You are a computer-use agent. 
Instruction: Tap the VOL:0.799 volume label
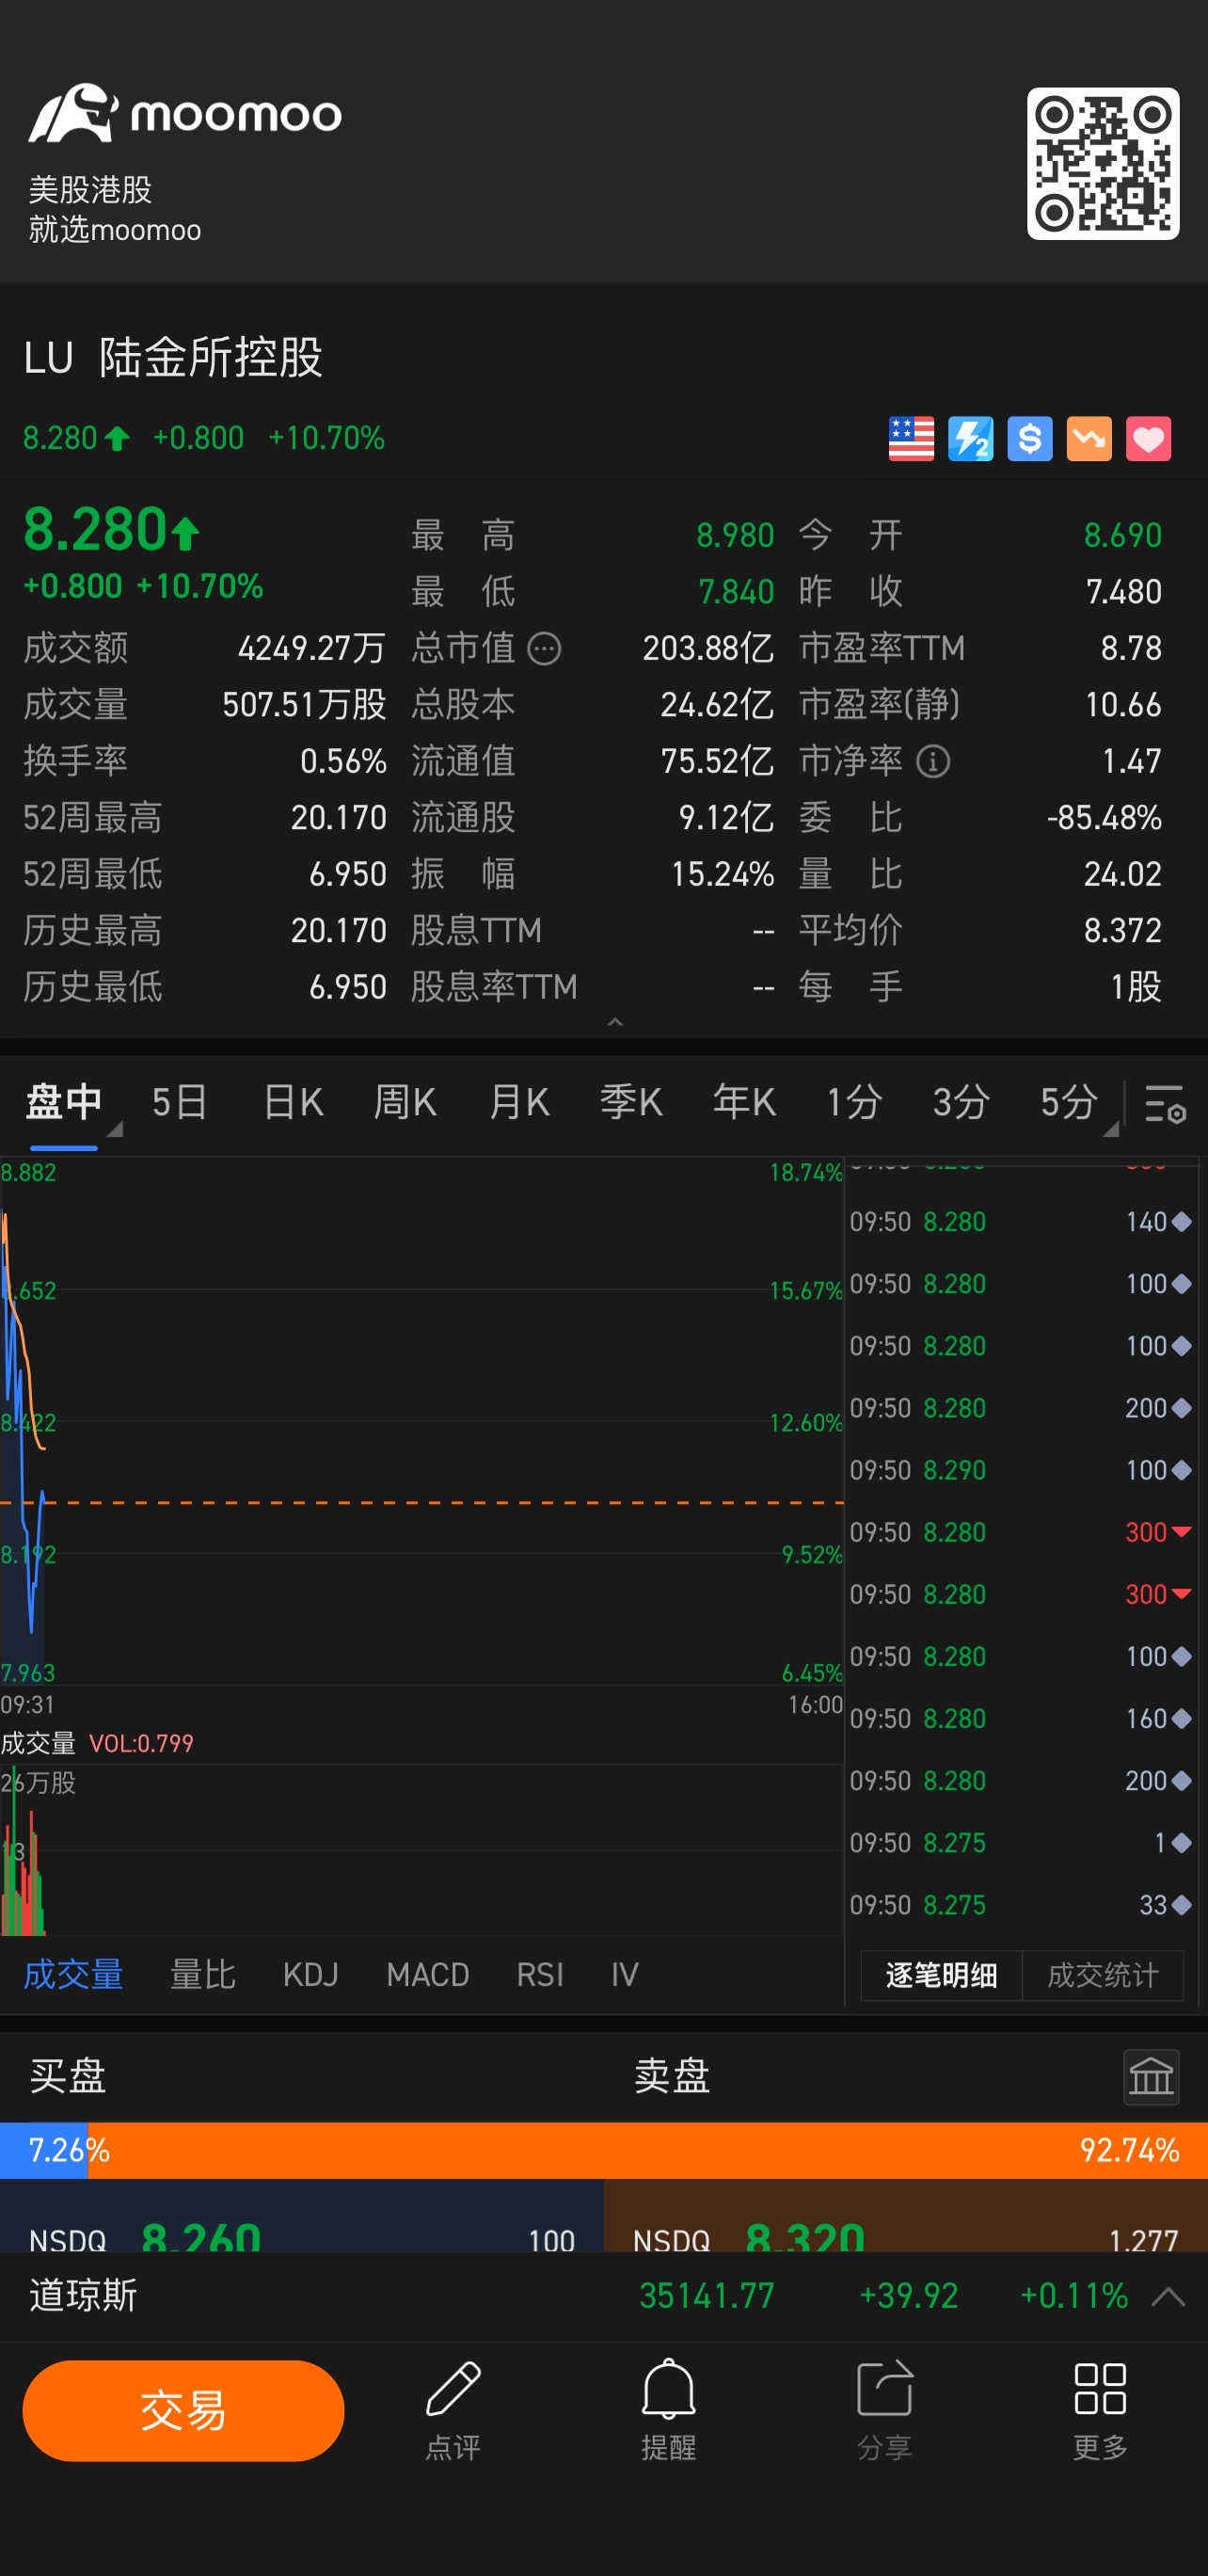click(141, 1743)
